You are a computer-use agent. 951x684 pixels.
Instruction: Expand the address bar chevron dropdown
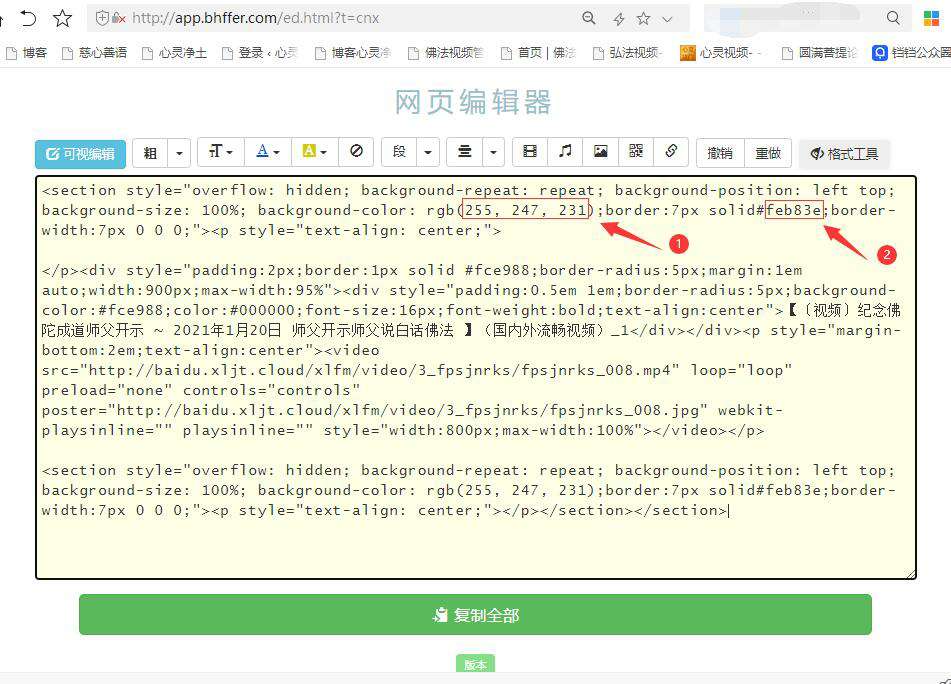pyautogui.click(x=667, y=19)
